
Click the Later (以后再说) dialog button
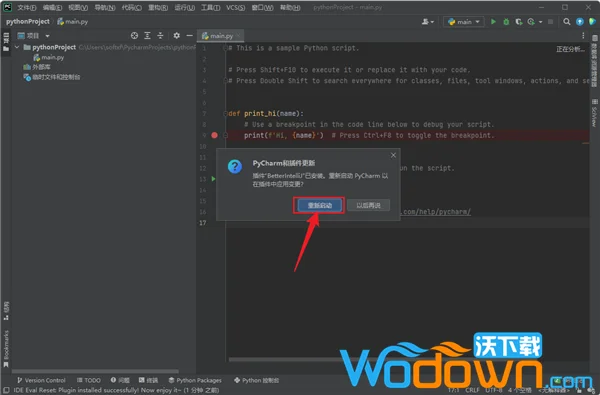pyautogui.click(x=368, y=205)
